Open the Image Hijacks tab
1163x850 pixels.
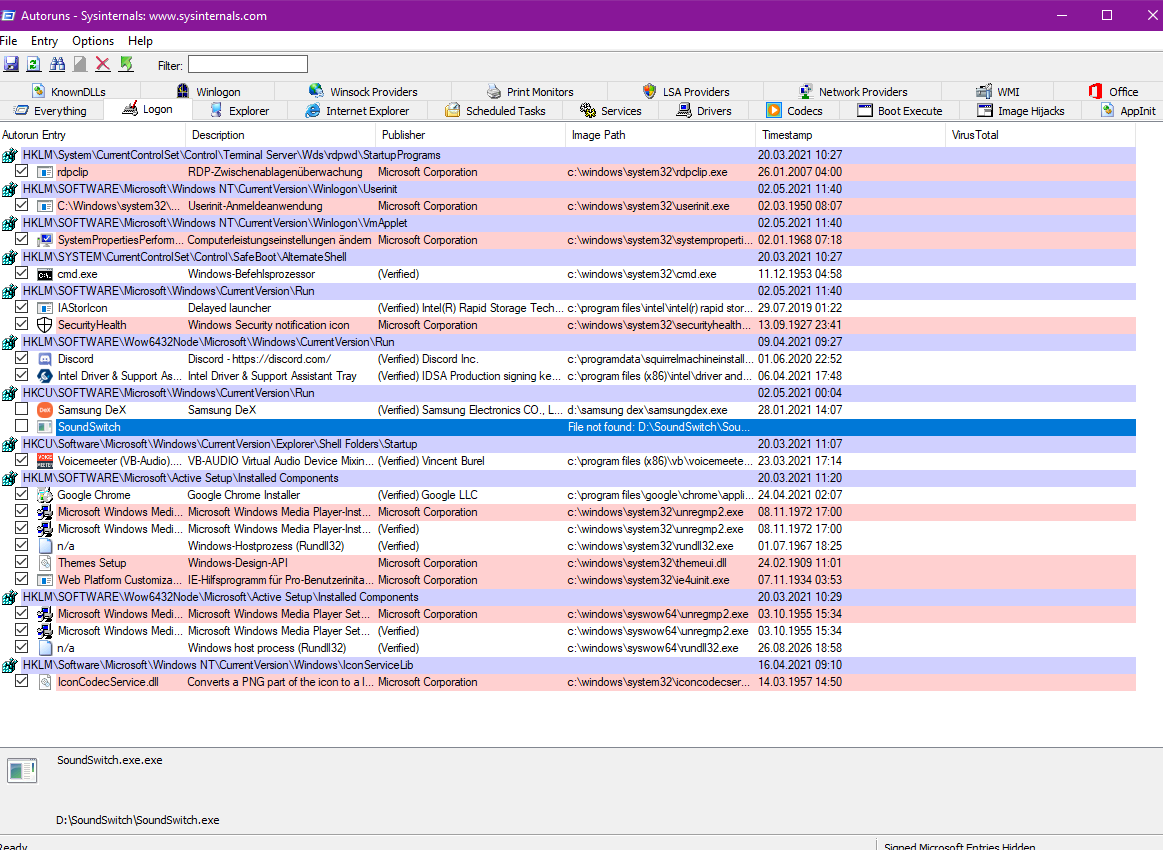(x=1021, y=111)
